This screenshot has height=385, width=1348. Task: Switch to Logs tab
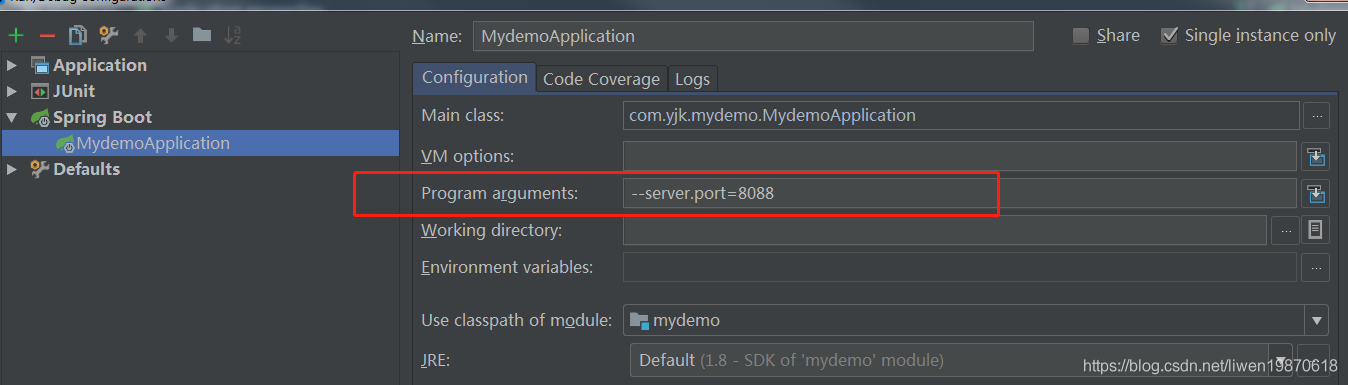(x=692, y=79)
